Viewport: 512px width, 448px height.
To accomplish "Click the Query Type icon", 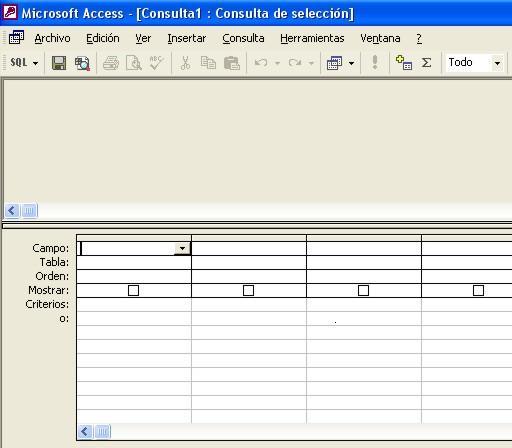I will pyautogui.click(x=334, y=63).
